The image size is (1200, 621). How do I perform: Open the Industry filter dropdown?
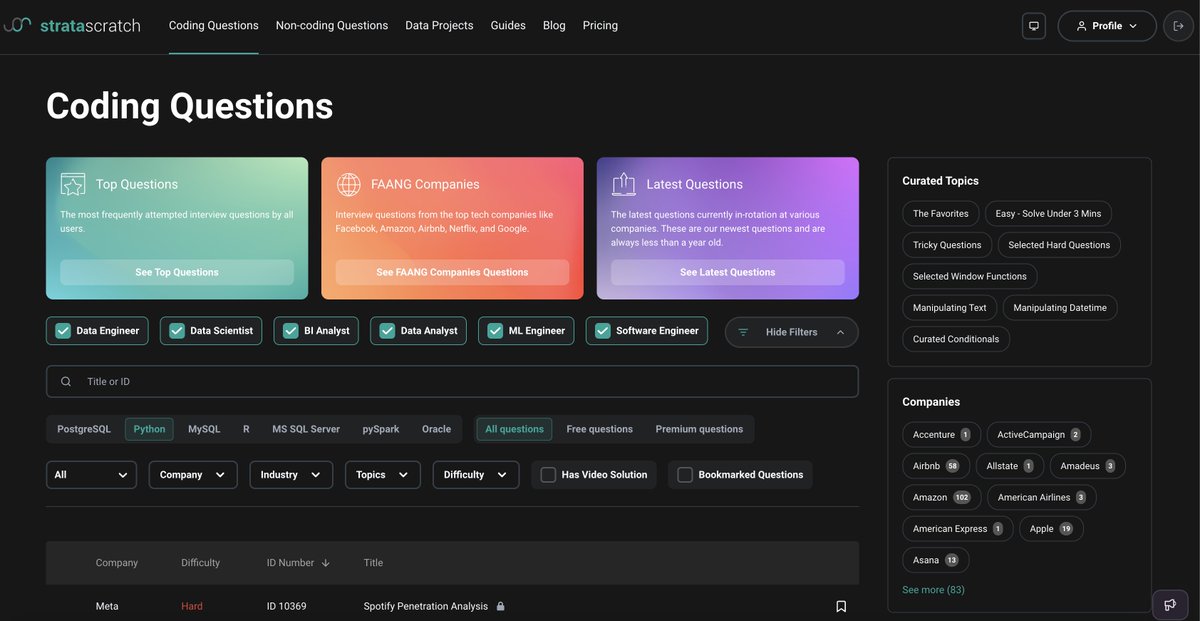click(x=291, y=475)
